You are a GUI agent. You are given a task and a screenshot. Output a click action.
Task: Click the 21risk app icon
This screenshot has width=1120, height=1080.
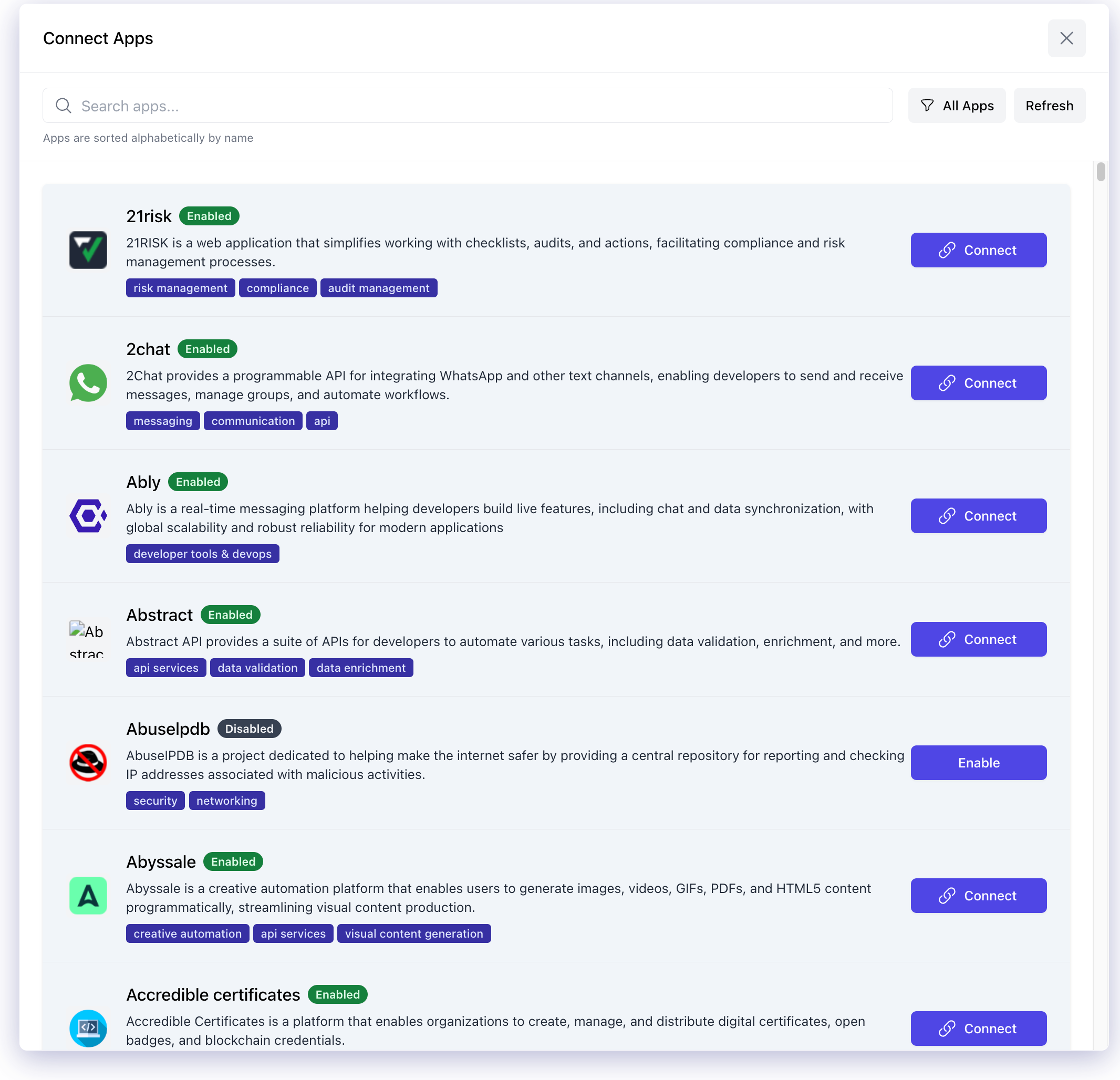tap(88, 250)
